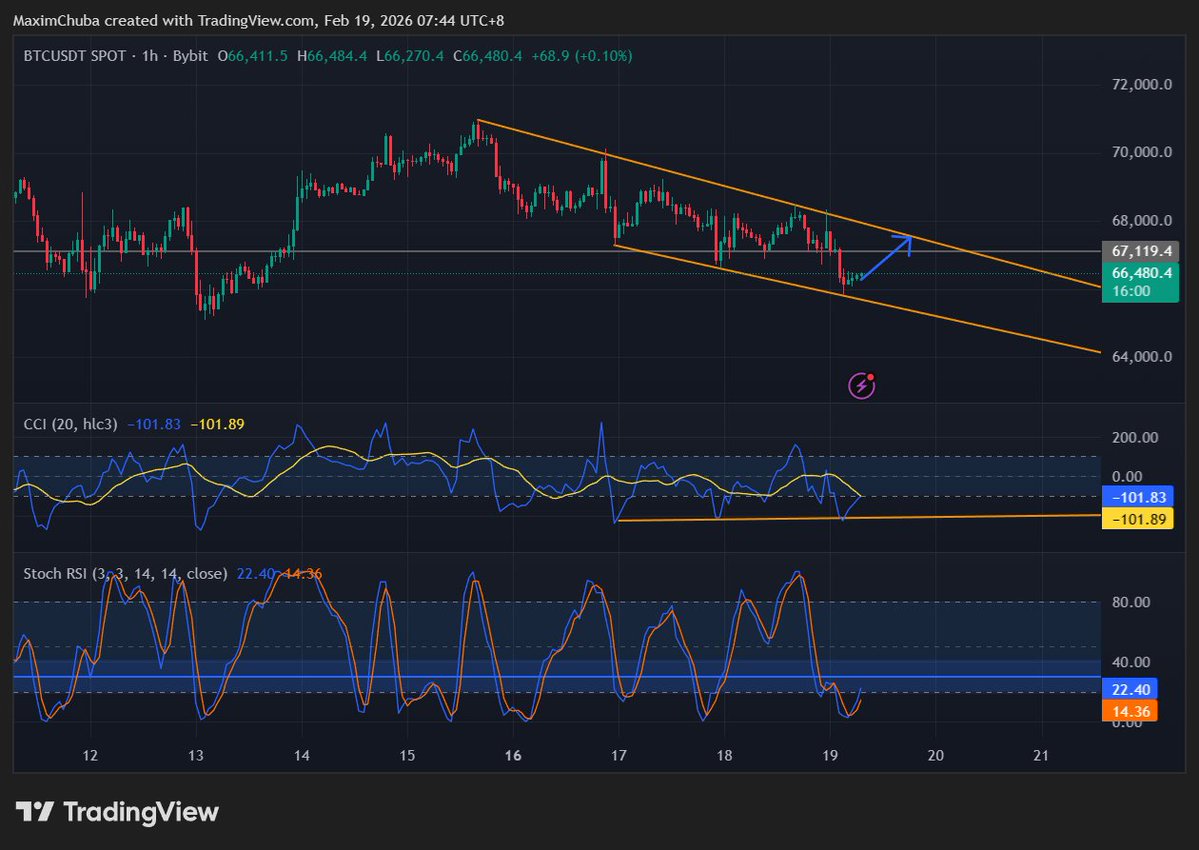Click the TradingView logo at bottom

[x=117, y=811]
